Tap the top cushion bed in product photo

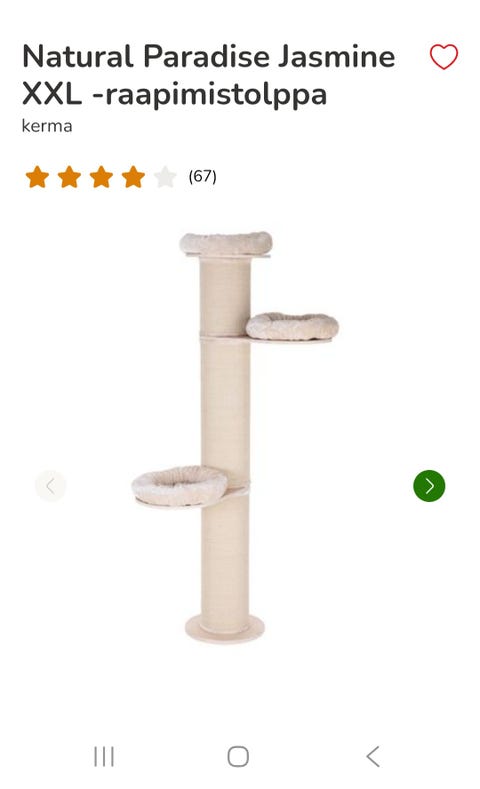(x=226, y=243)
